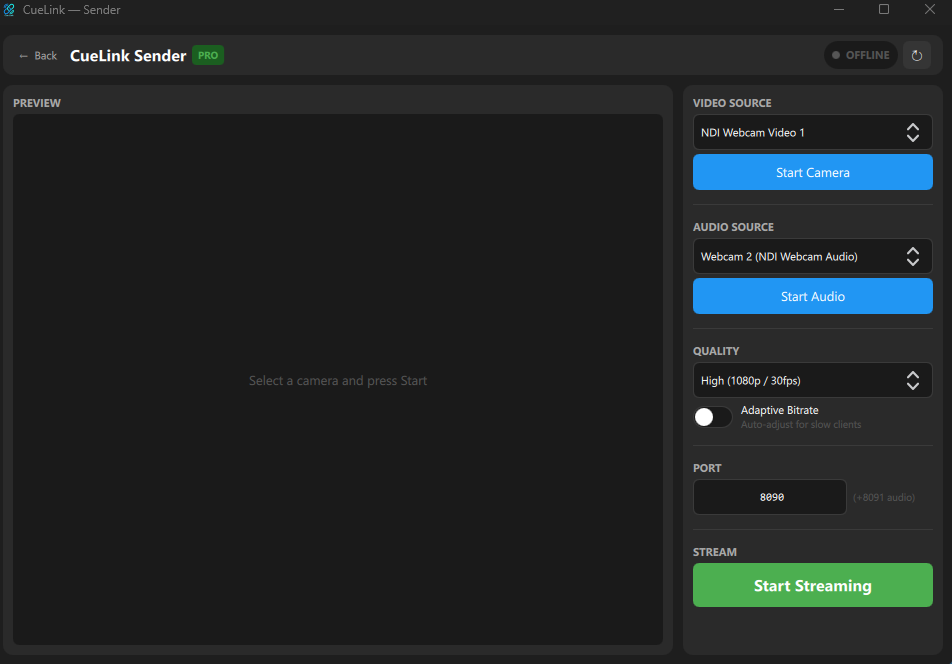Click the OFFLINE status indicator
This screenshot has height=664, width=952.
(860, 55)
